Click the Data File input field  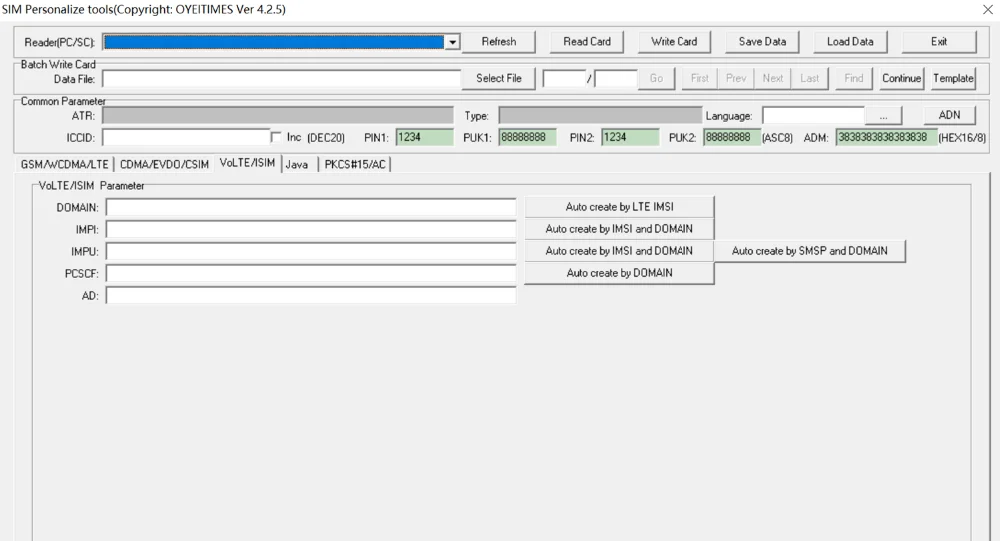[281, 79]
